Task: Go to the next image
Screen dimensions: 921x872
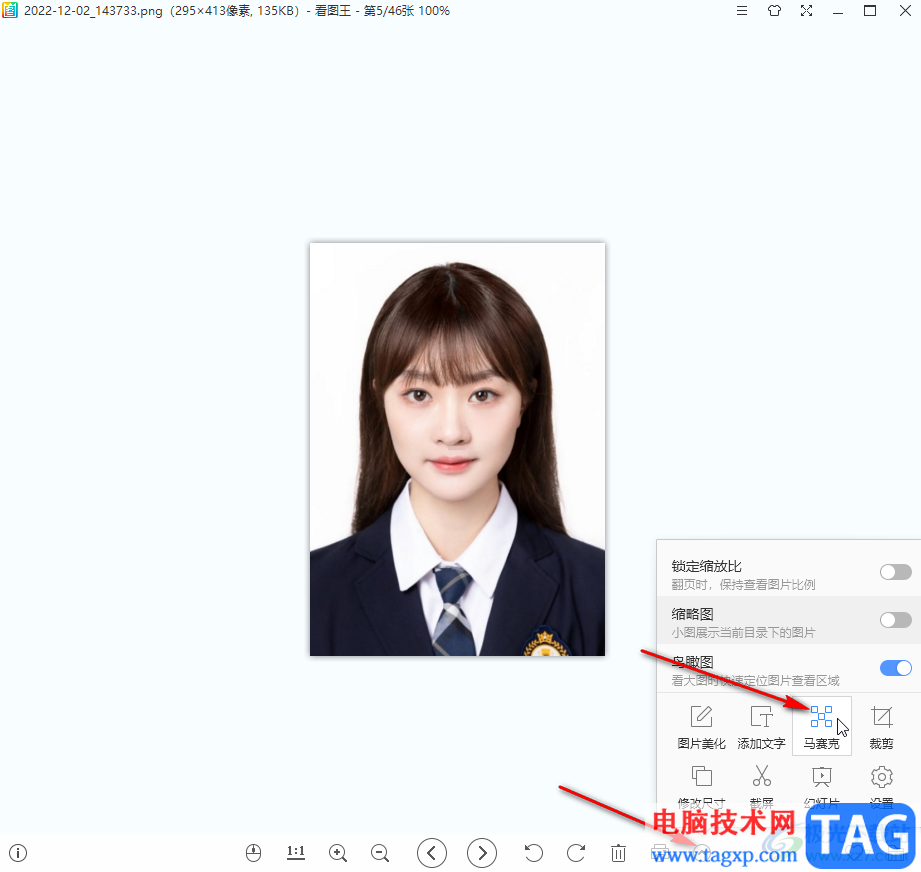Action: (482, 853)
